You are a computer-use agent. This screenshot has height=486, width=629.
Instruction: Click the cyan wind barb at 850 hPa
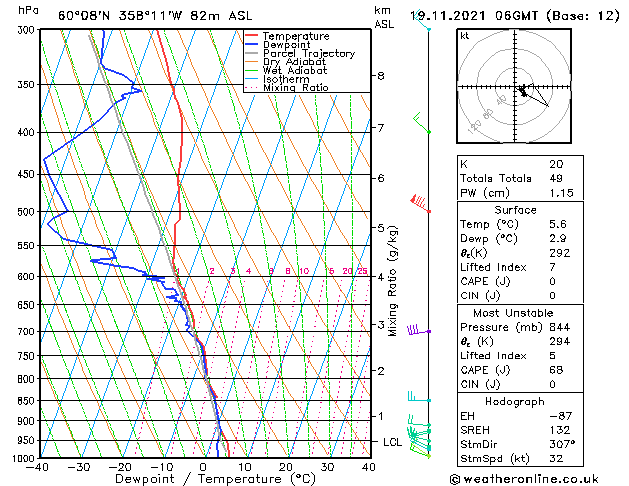pyautogui.click(x=419, y=397)
